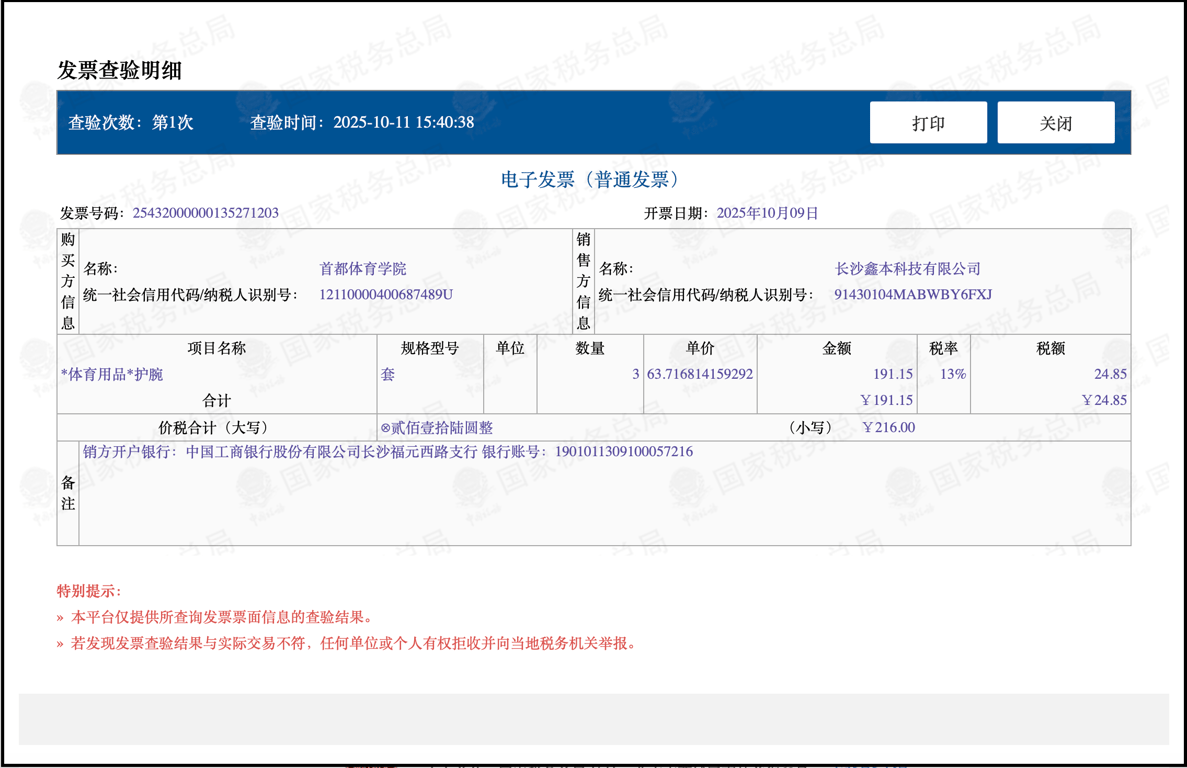The height and width of the screenshot is (768, 1187).
Task: Click the 查验时间 2025-10-11 15:40:38 text
Action: pyautogui.click(x=363, y=123)
